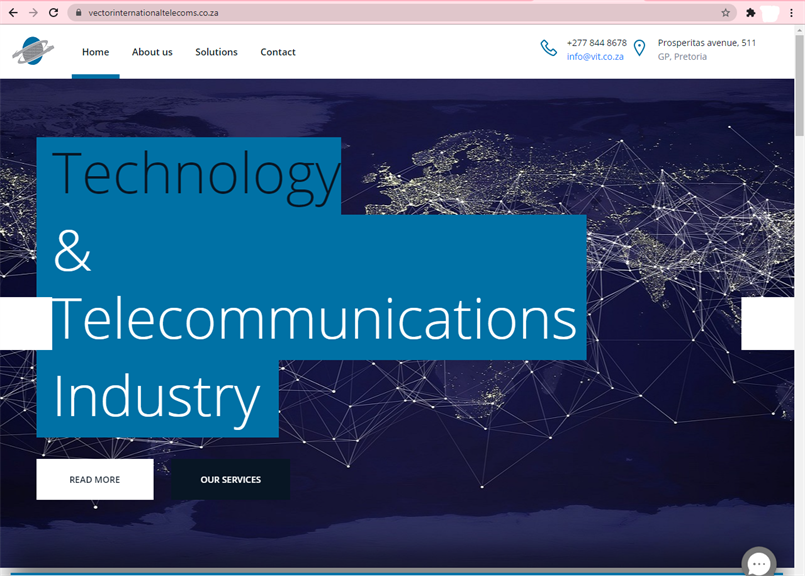Go to previous slide with left white arrow block

[26, 323]
